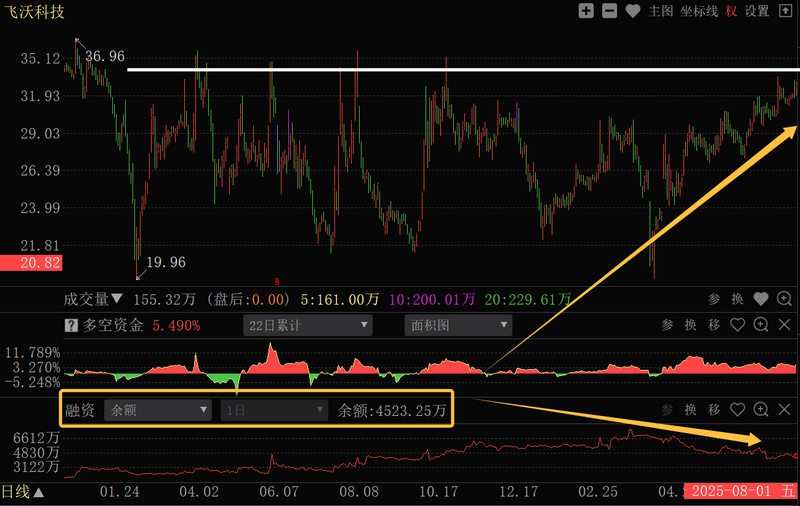This screenshot has width=800, height=506.
Task: Click the zoom out minus icon at top
Action: (610, 11)
